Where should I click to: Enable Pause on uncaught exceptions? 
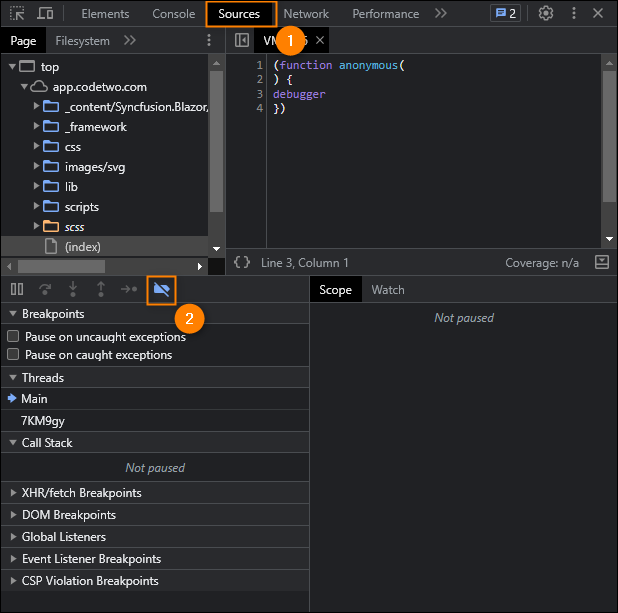pyautogui.click(x=13, y=336)
